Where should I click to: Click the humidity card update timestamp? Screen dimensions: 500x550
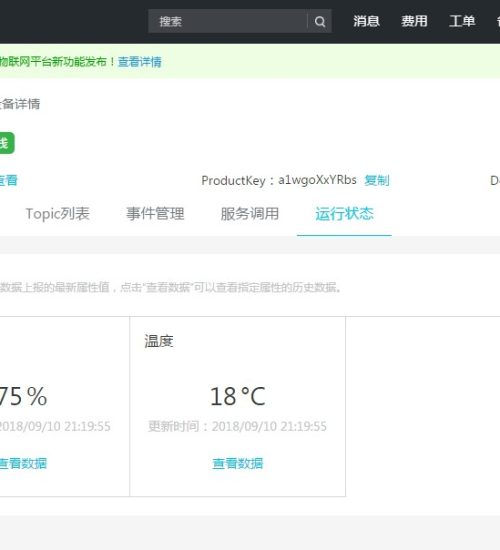click(55, 427)
